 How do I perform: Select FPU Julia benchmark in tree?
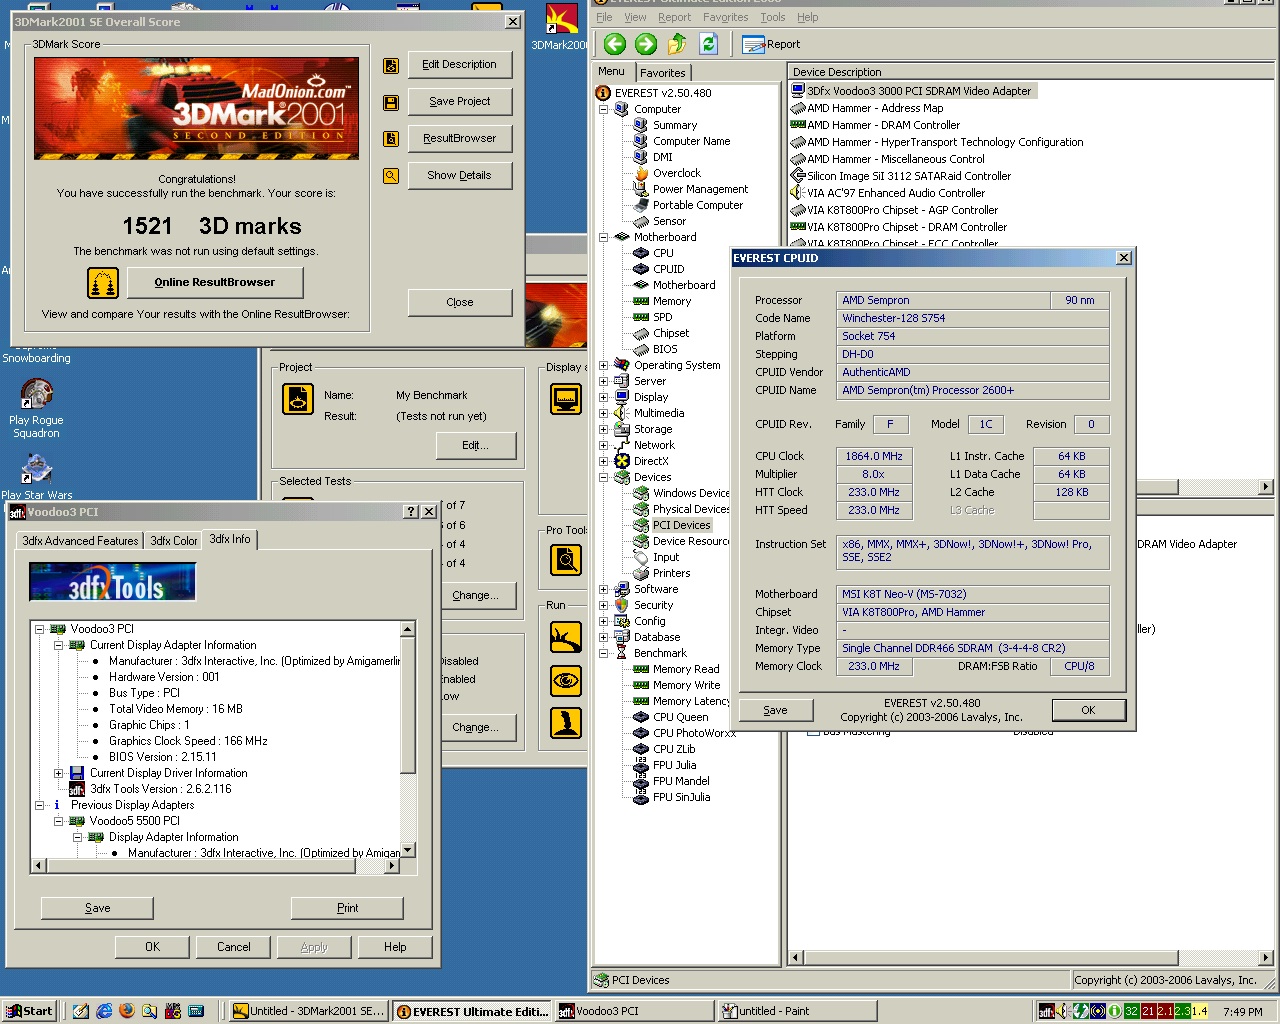pos(674,765)
